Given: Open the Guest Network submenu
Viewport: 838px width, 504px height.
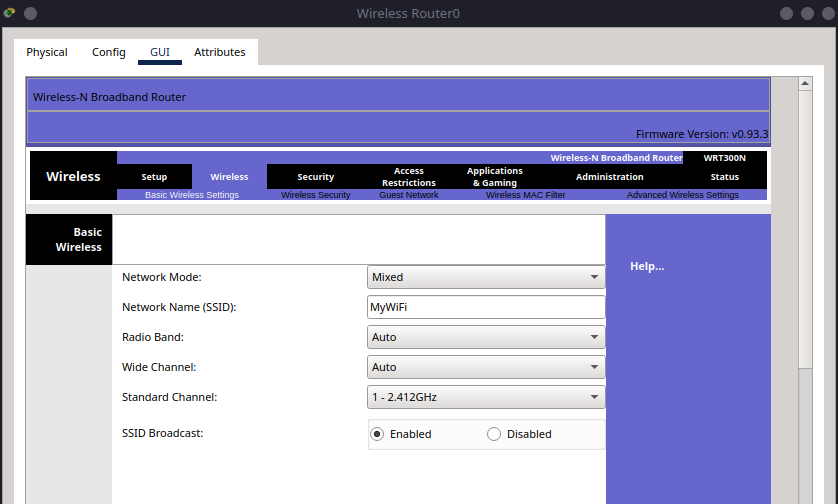Looking at the screenshot, I should (x=409, y=195).
